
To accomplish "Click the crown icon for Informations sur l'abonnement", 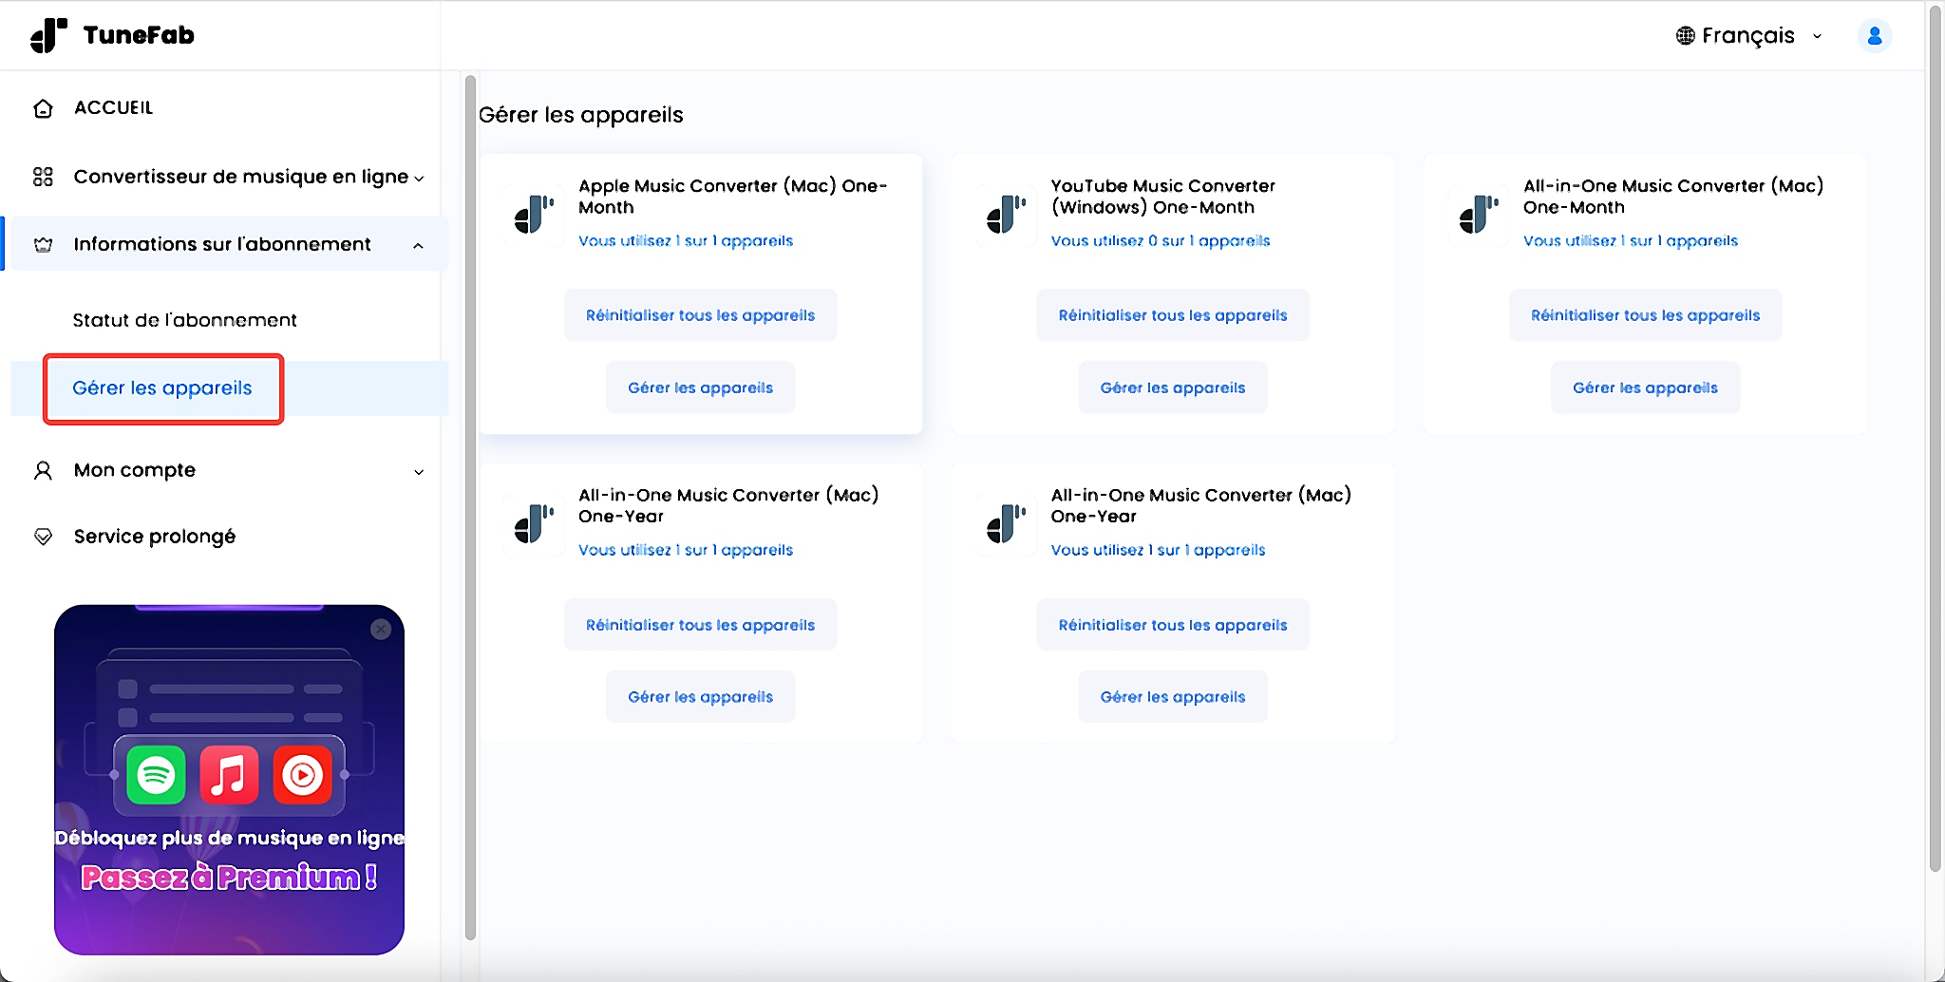I will (x=43, y=244).
